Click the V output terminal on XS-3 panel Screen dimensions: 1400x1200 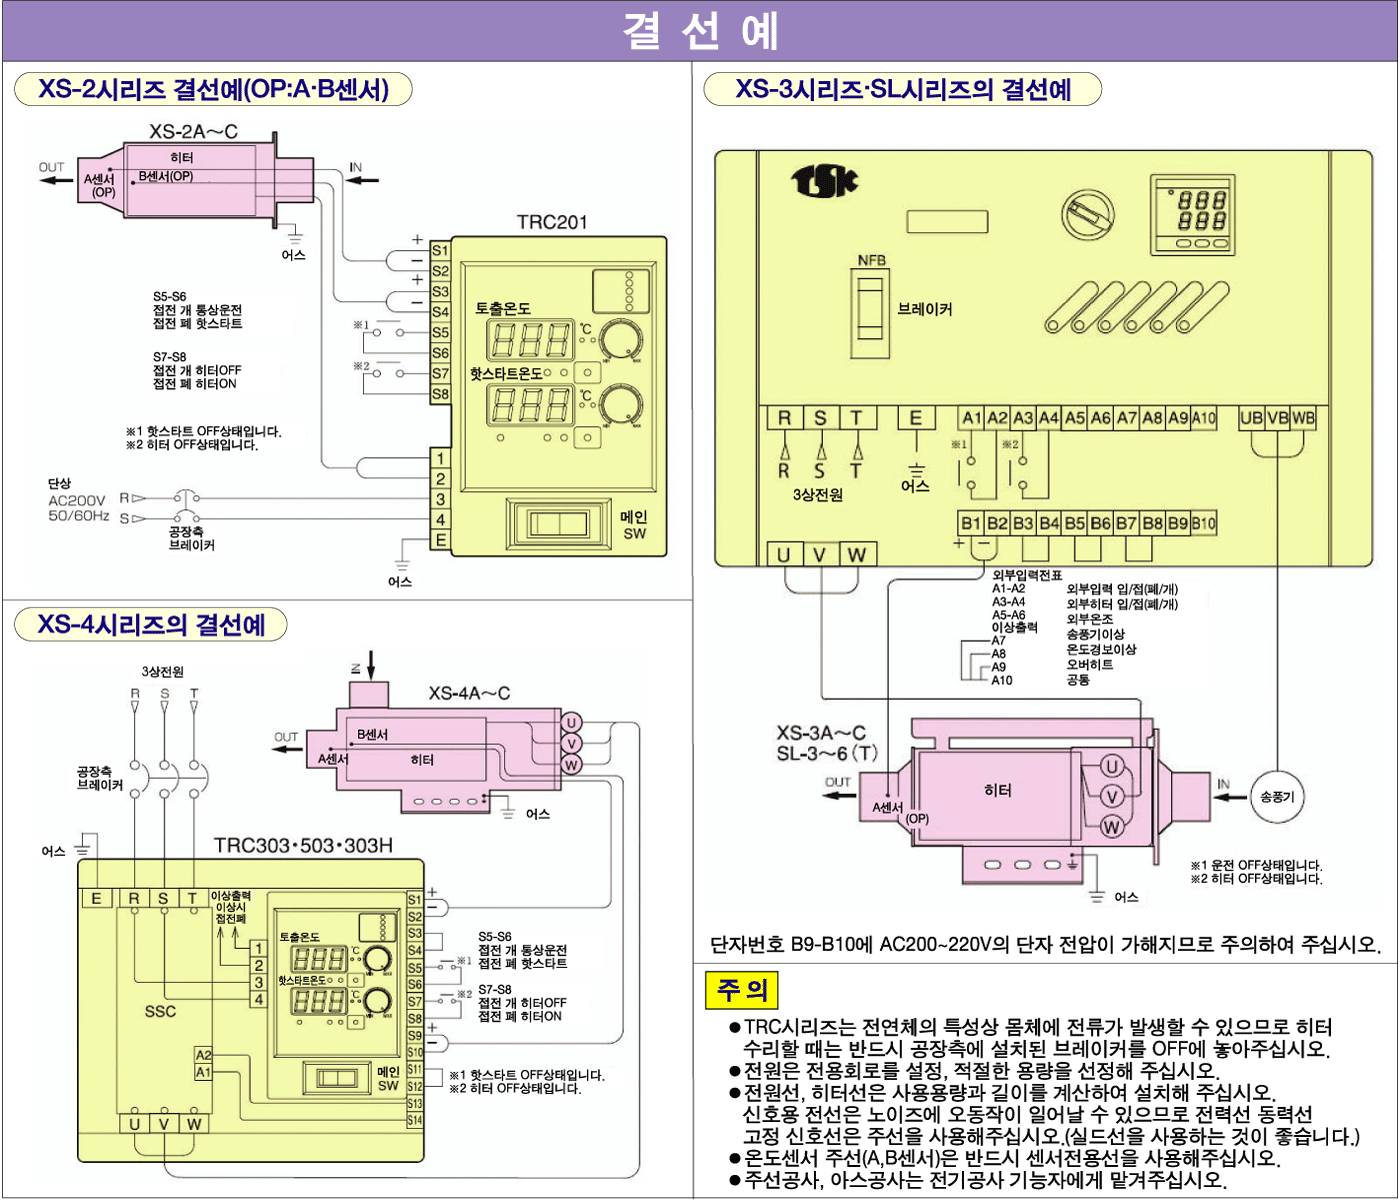tap(820, 555)
